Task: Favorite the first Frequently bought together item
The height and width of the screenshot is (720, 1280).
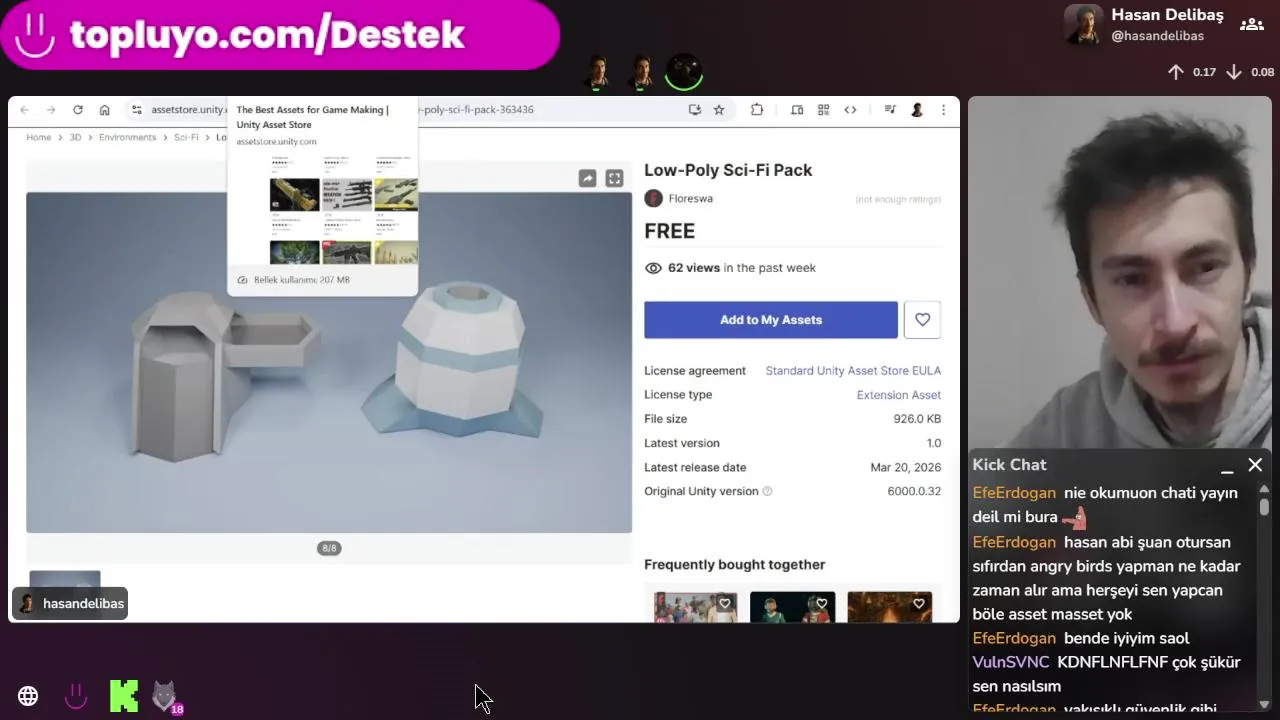Action: click(725, 604)
